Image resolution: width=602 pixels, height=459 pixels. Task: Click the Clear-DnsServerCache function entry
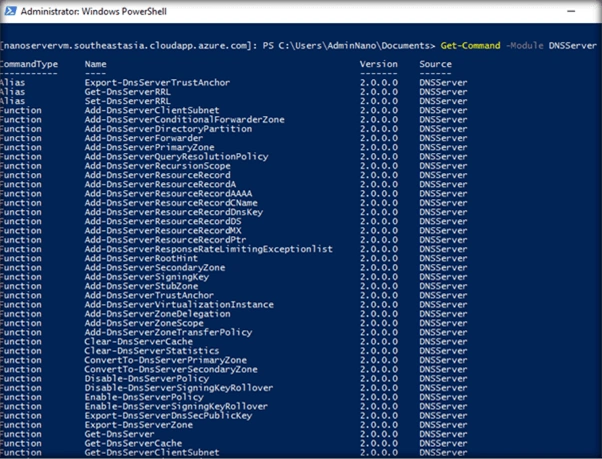[139, 342]
